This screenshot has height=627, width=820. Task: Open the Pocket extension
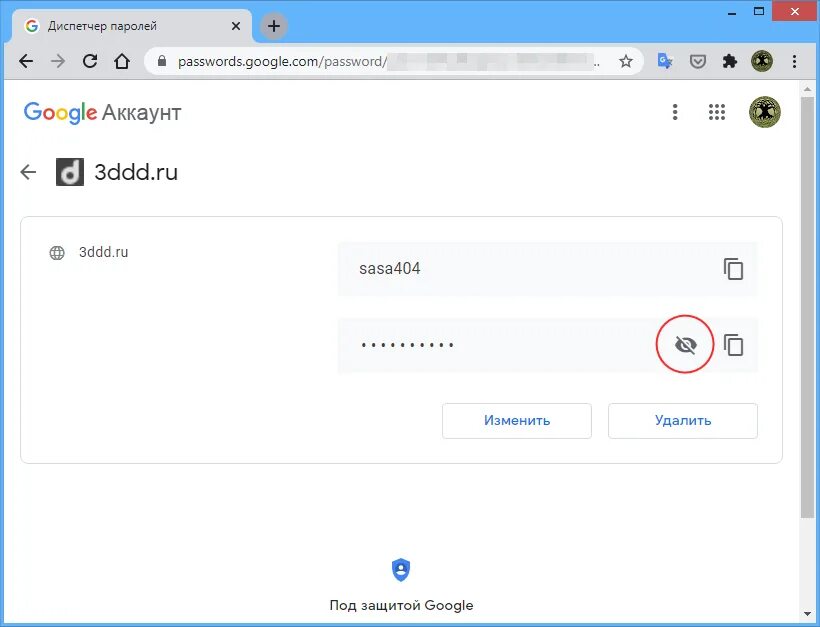pyautogui.click(x=698, y=62)
